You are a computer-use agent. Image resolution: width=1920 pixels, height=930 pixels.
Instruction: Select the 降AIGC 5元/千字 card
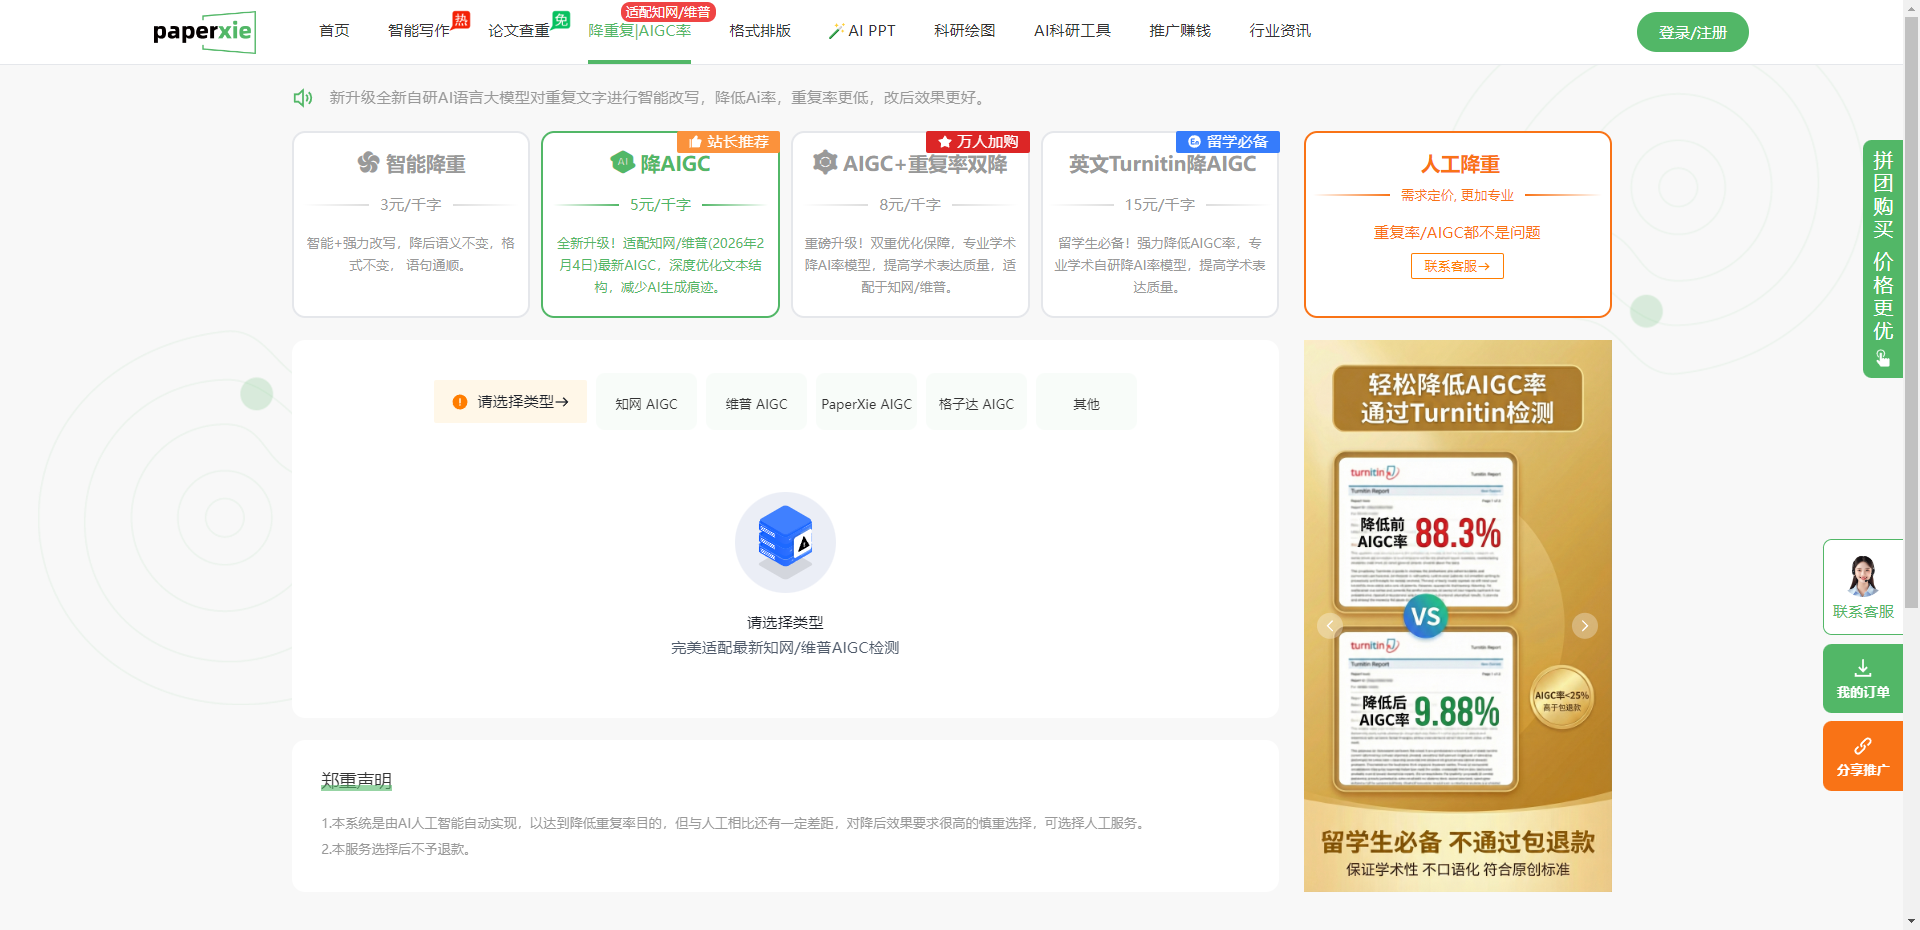tap(660, 225)
